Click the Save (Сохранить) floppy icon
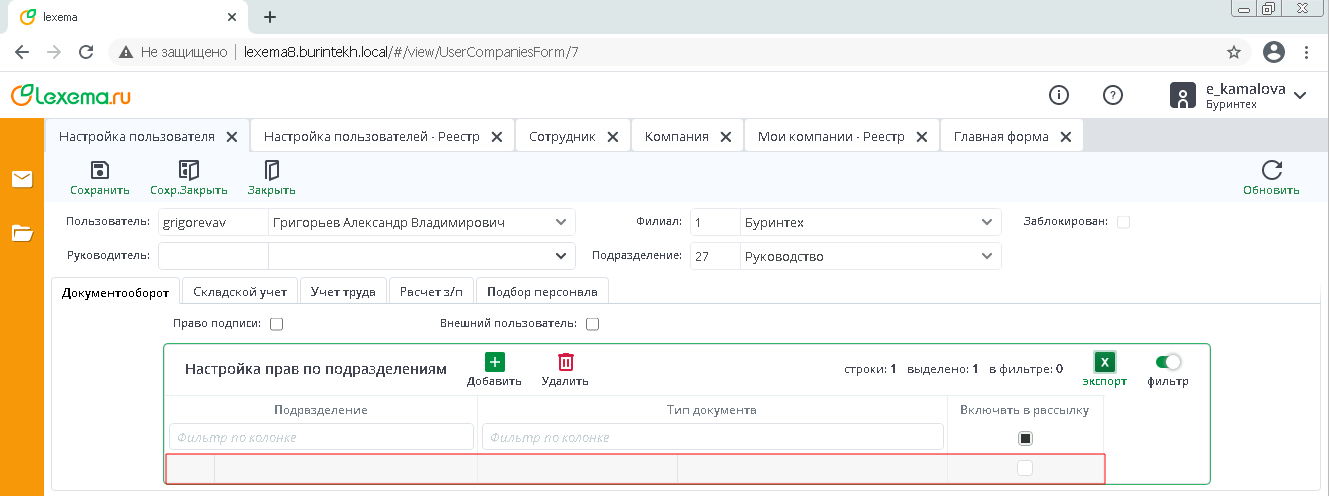Viewport: 1329px width, 496px height. point(99,170)
